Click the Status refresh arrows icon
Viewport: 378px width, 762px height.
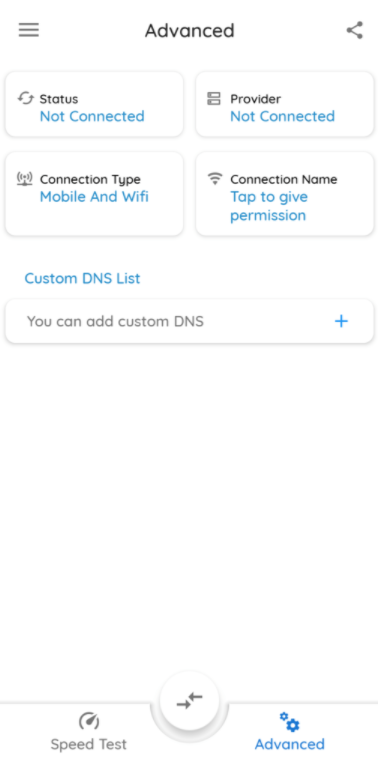[x=25, y=98]
